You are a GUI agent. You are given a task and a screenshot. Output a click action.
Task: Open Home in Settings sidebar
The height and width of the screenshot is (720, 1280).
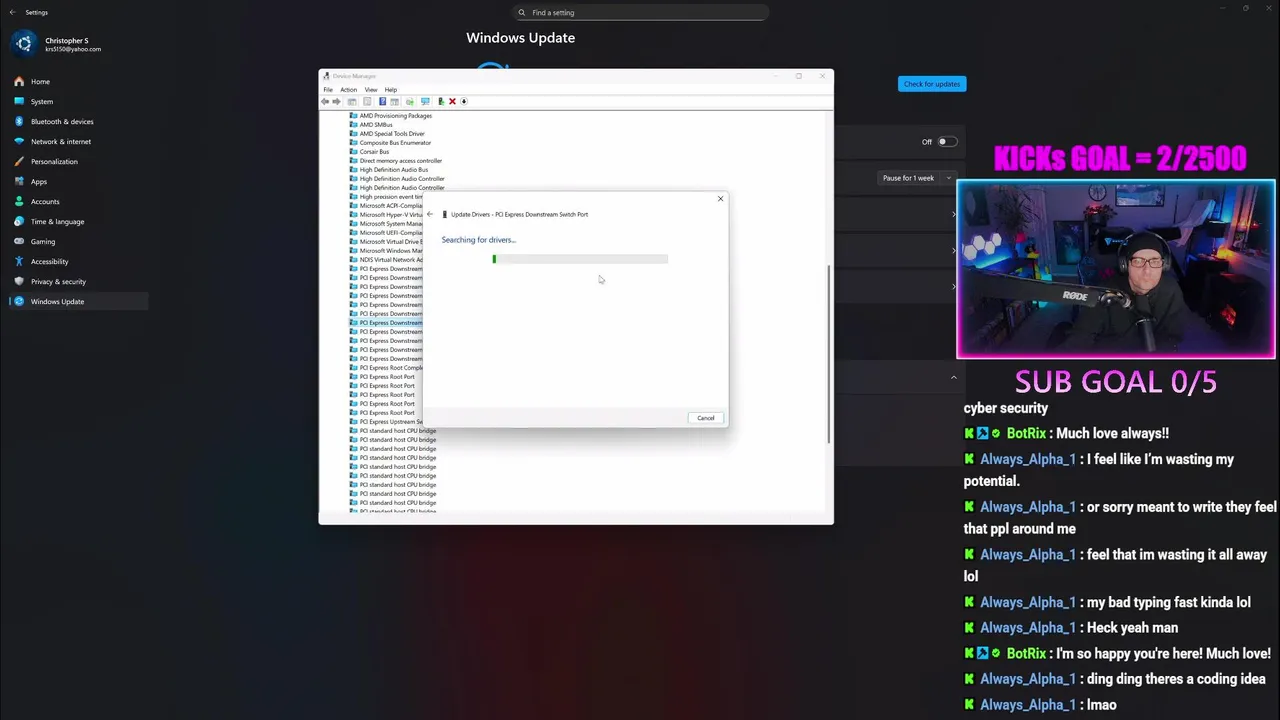tap(79, 81)
